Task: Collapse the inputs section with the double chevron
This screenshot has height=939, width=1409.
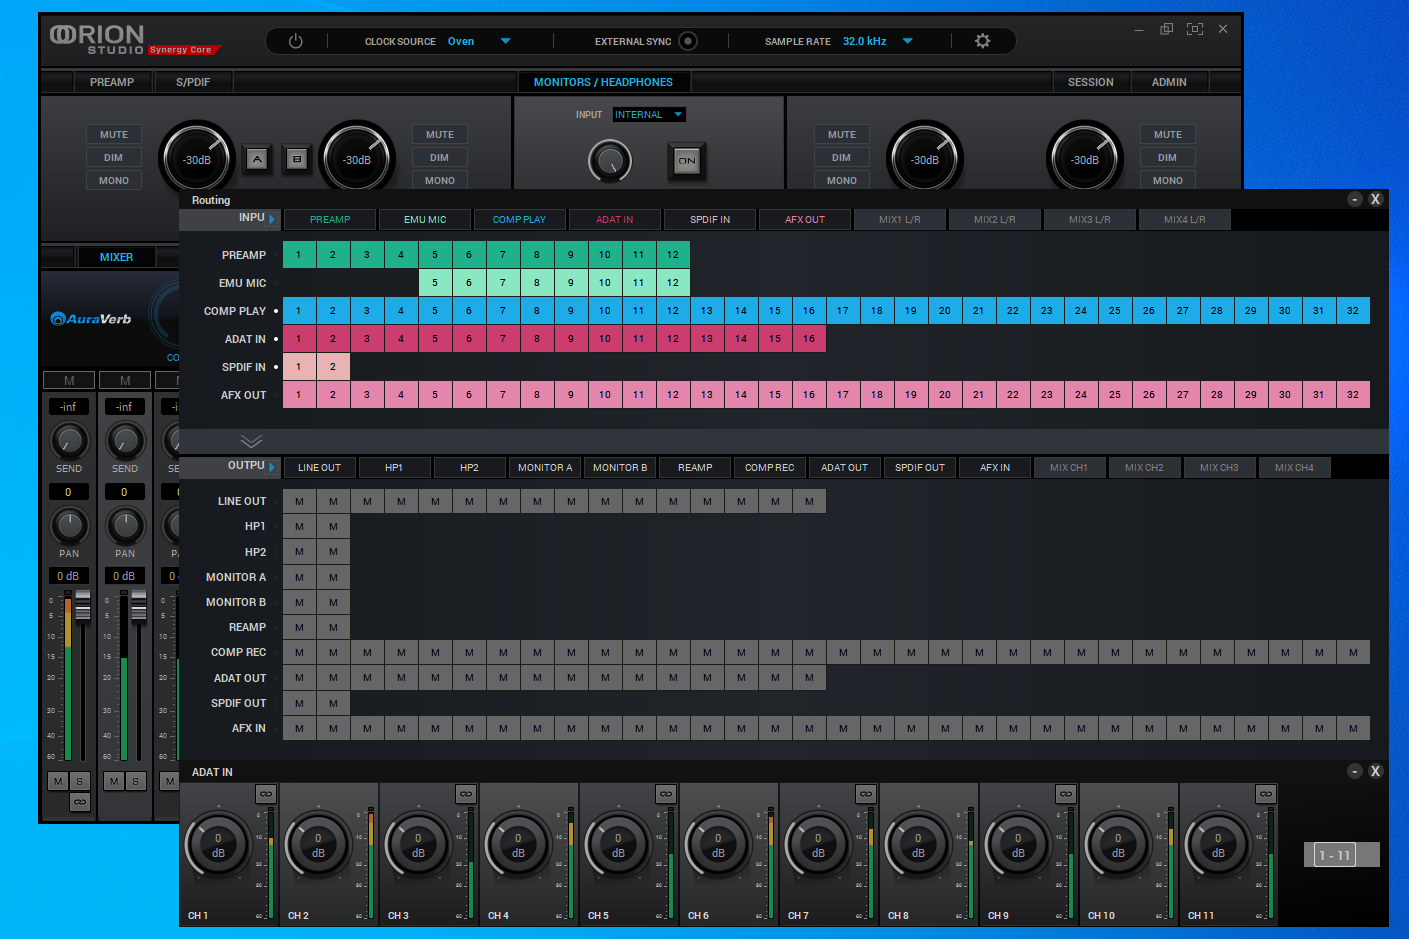Action: pyautogui.click(x=251, y=440)
